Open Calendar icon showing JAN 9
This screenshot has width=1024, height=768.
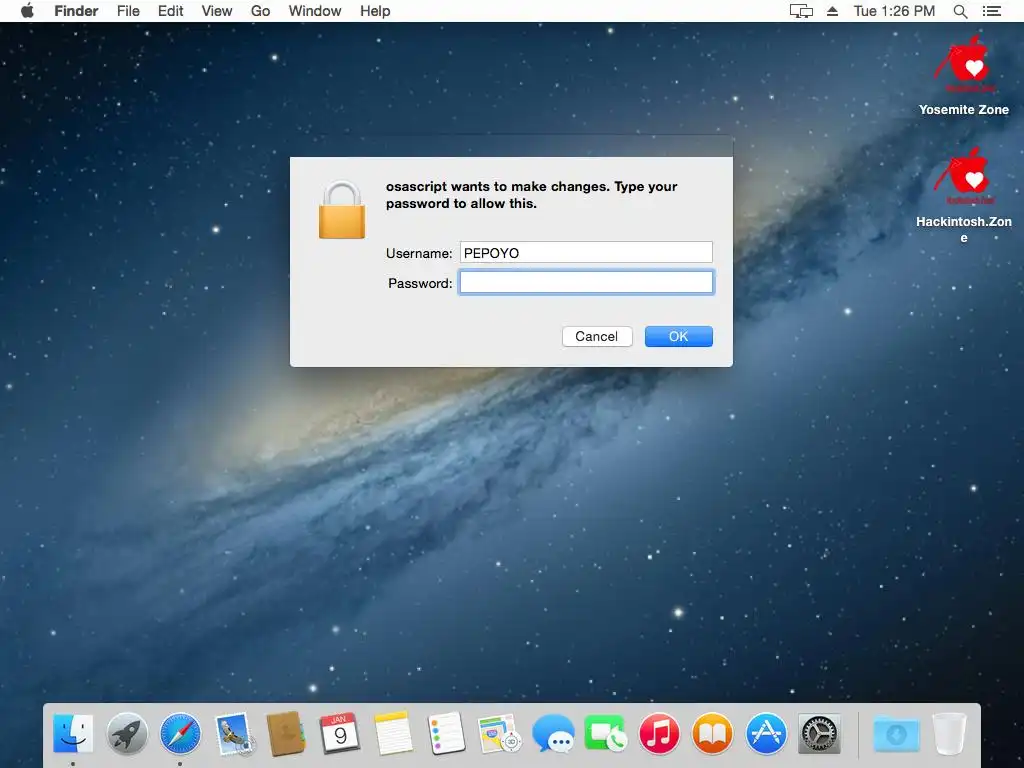coord(340,733)
